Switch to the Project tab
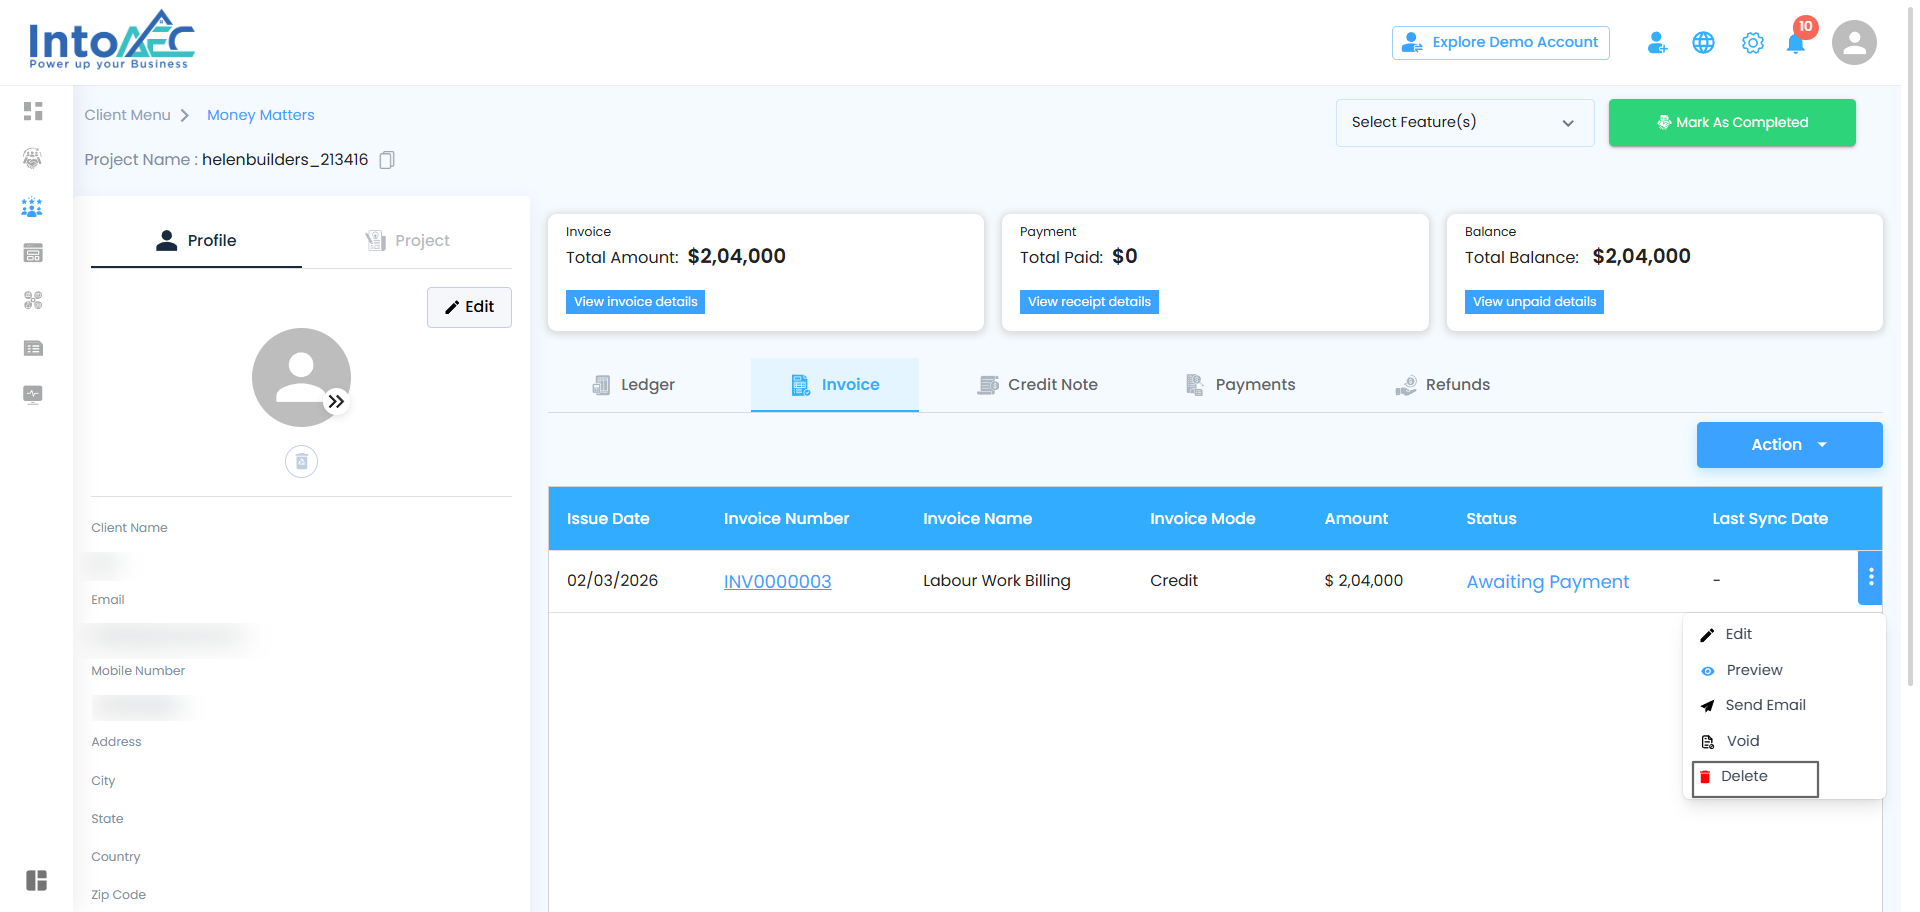 coord(407,240)
